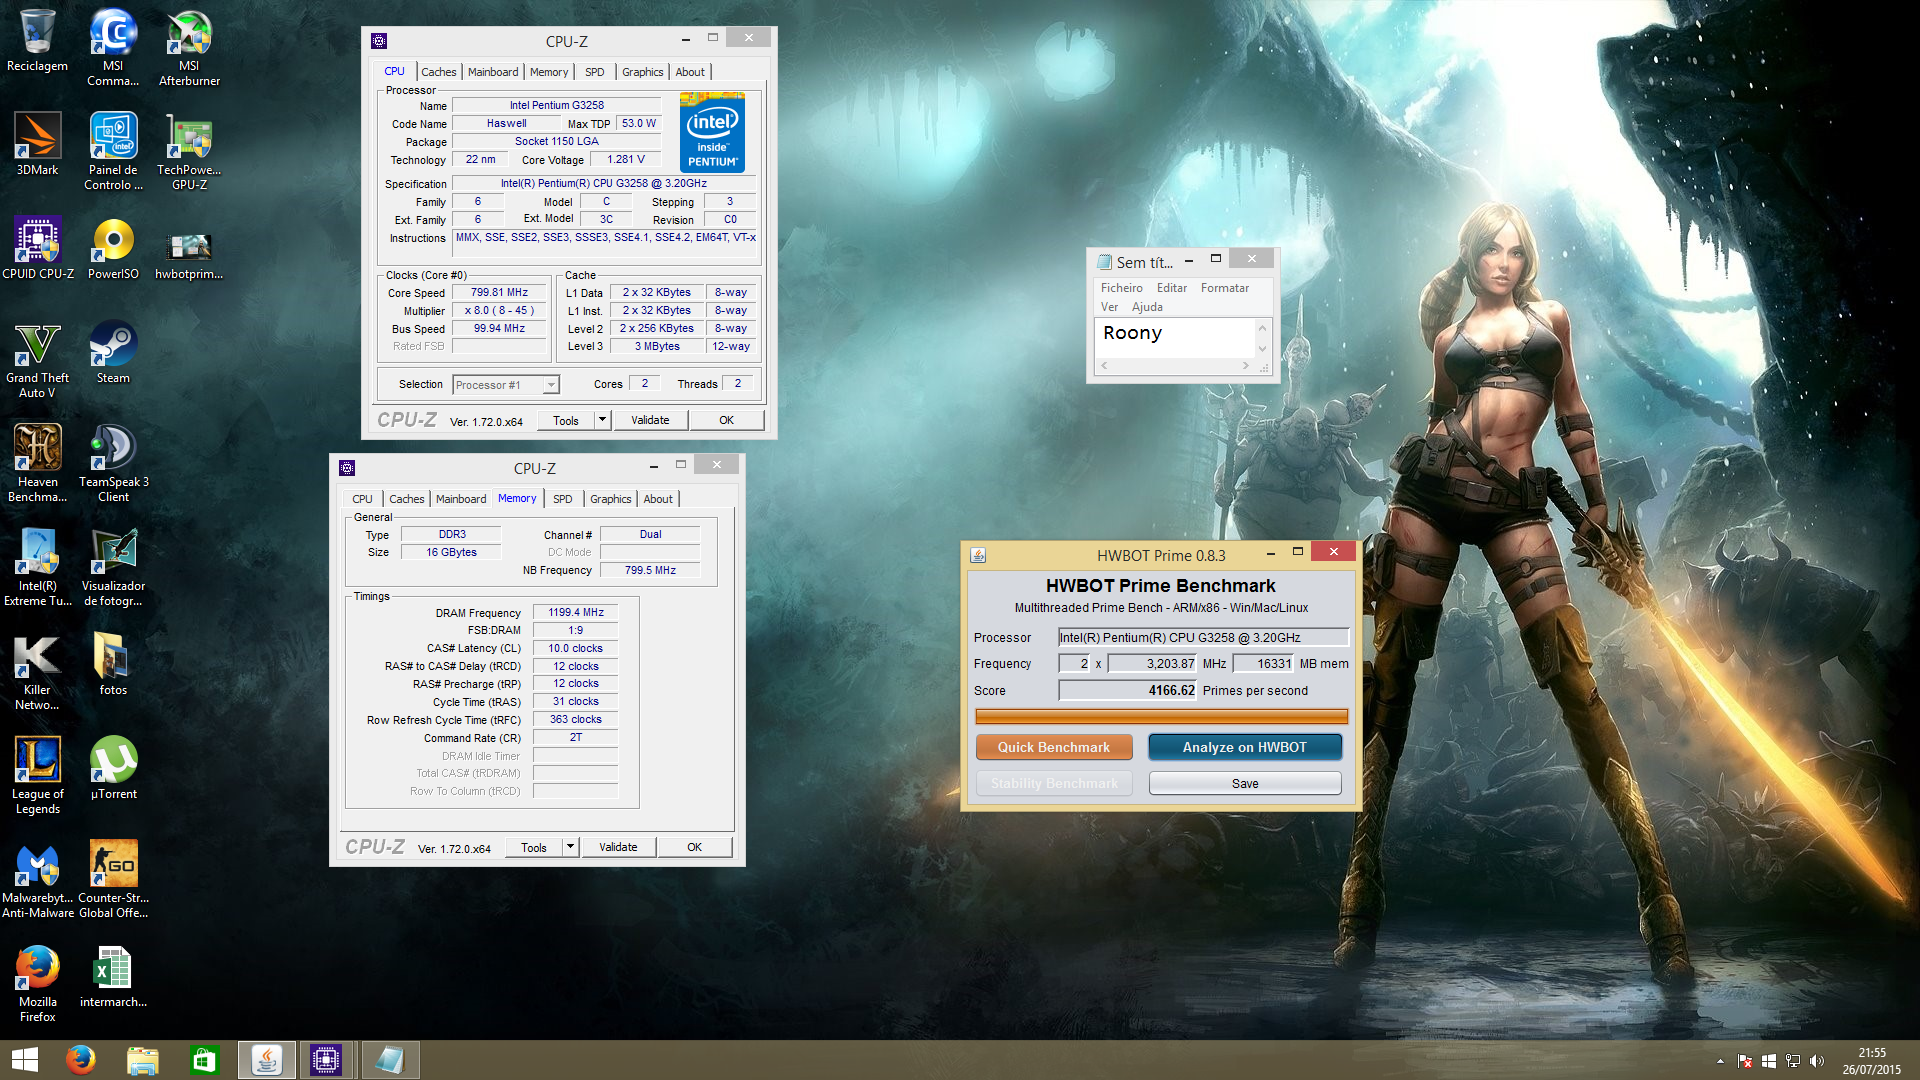Open intermarch Excel file icon
Screen dimensions: 1920x1080
[x=113, y=976]
